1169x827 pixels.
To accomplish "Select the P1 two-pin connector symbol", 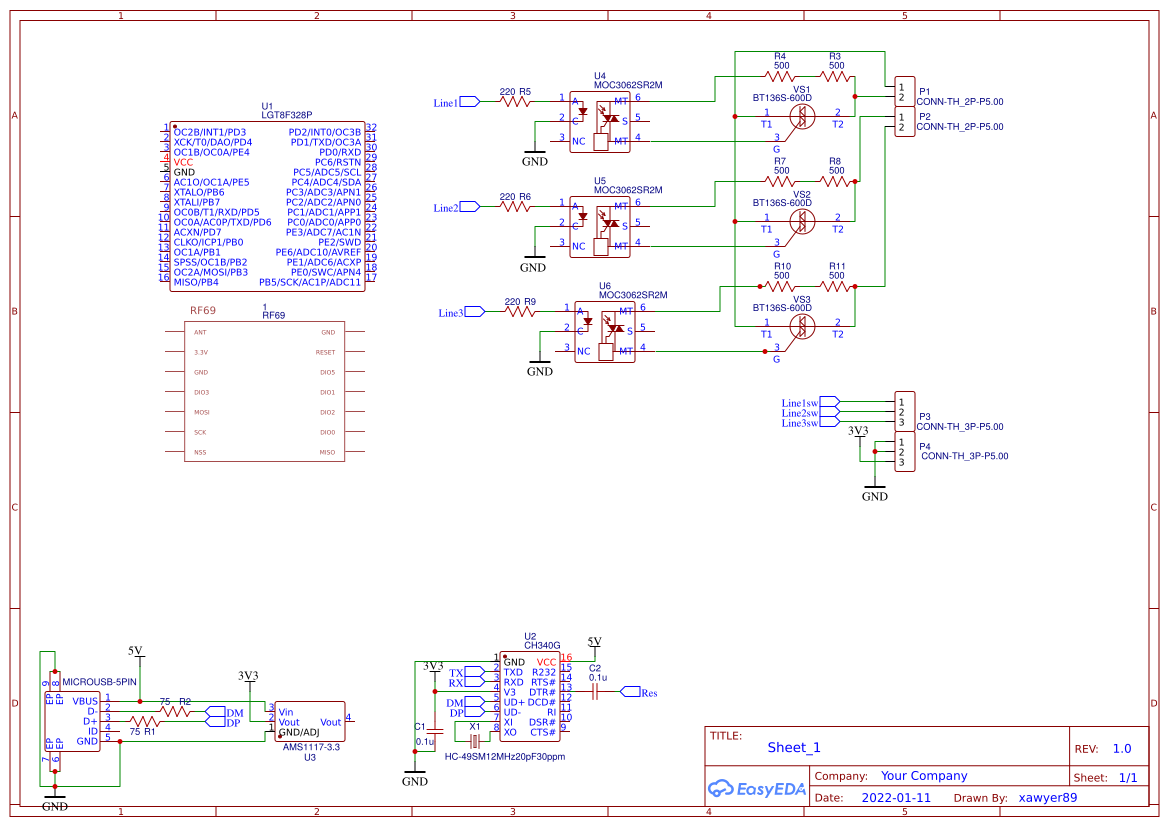I will click(x=904, y=92).
